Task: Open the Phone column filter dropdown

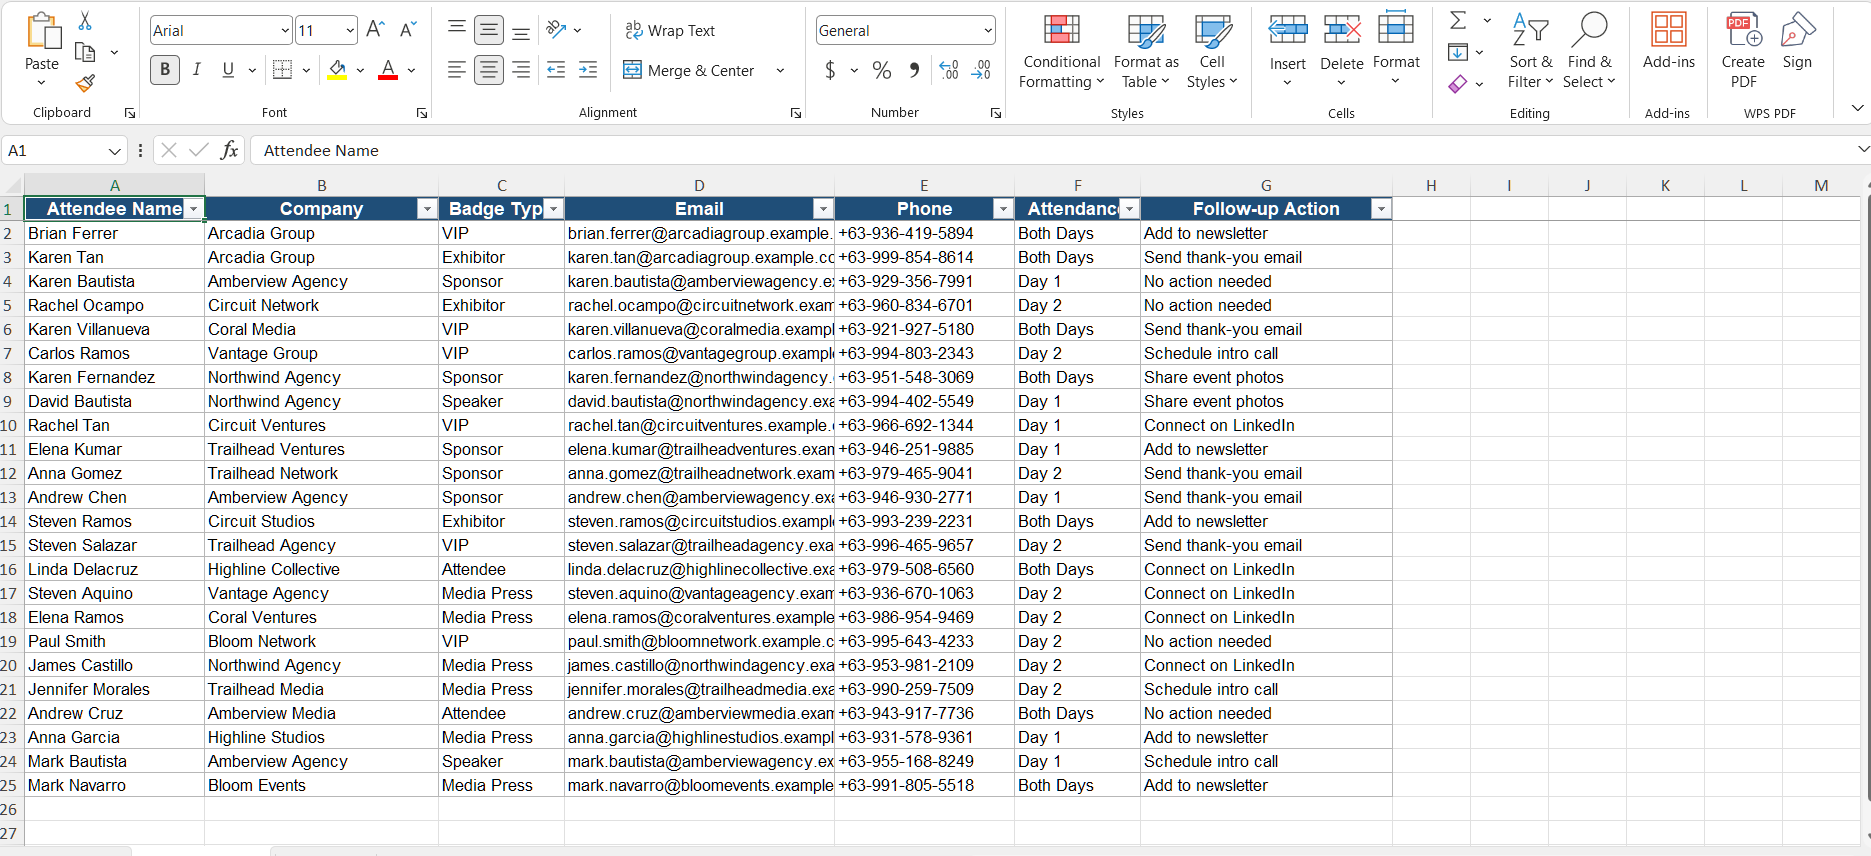Action: [x=1003, y=209]
